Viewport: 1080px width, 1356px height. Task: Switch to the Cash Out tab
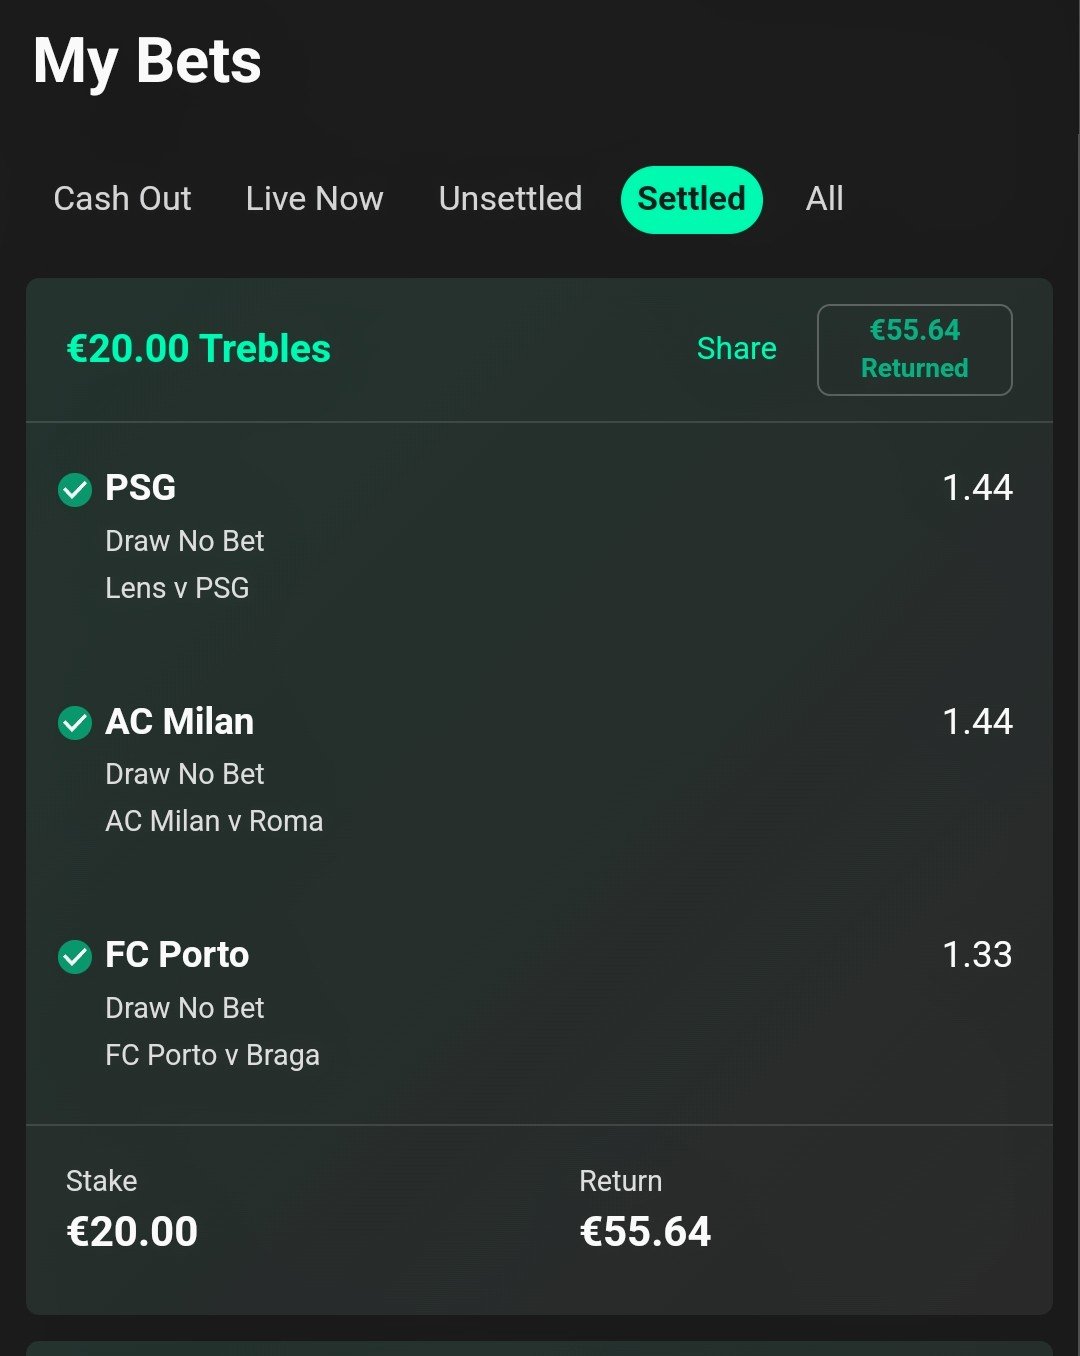(122, 199)
